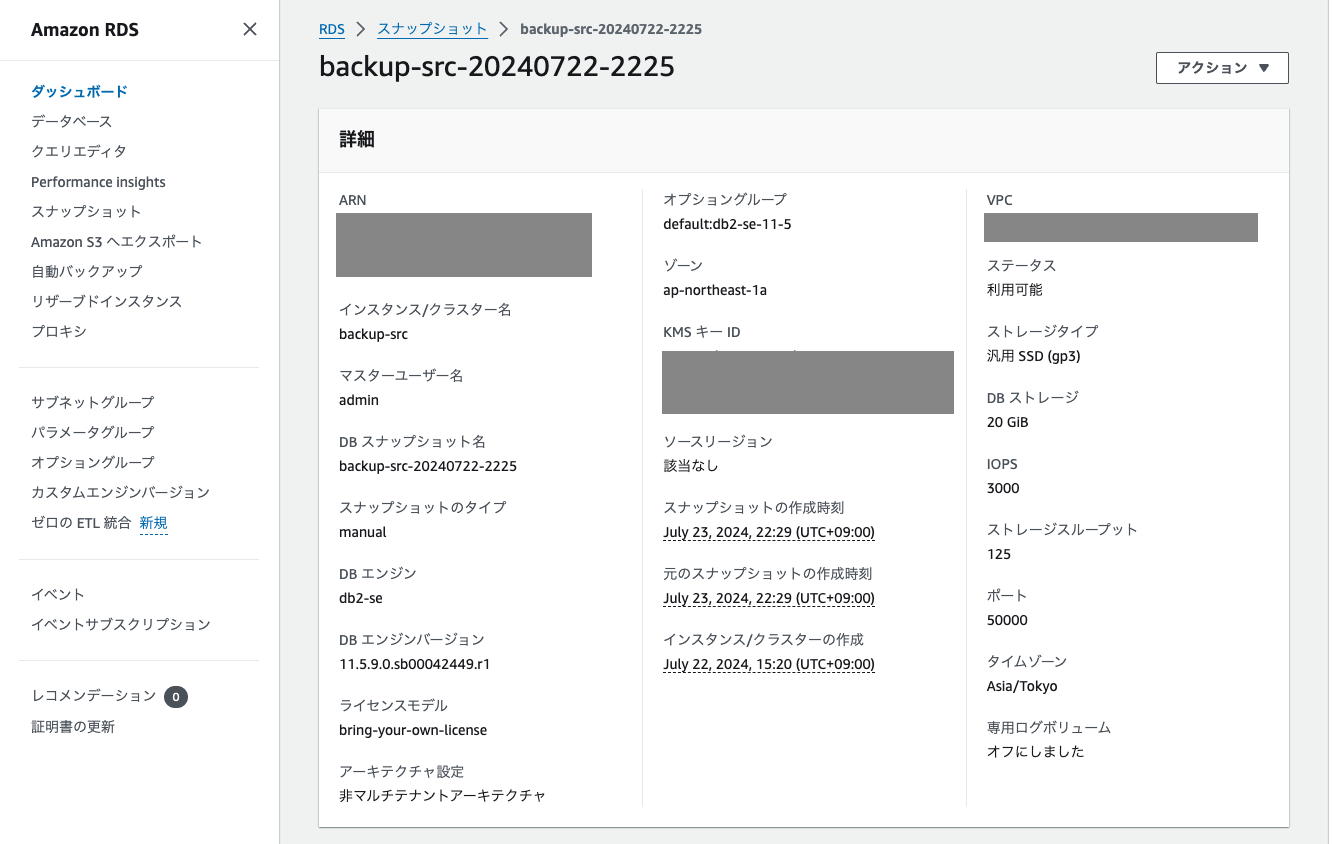Click DB storage value 20 GiB
The height and width of the screenshot is (844, 1332).
(x=1008, y=422)
